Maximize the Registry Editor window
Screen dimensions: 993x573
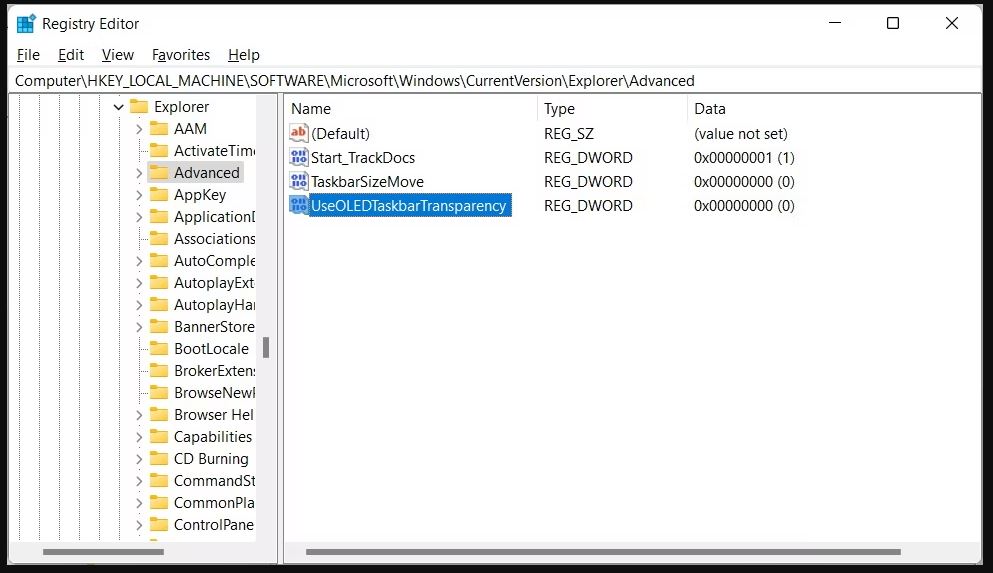click(893, 23)
